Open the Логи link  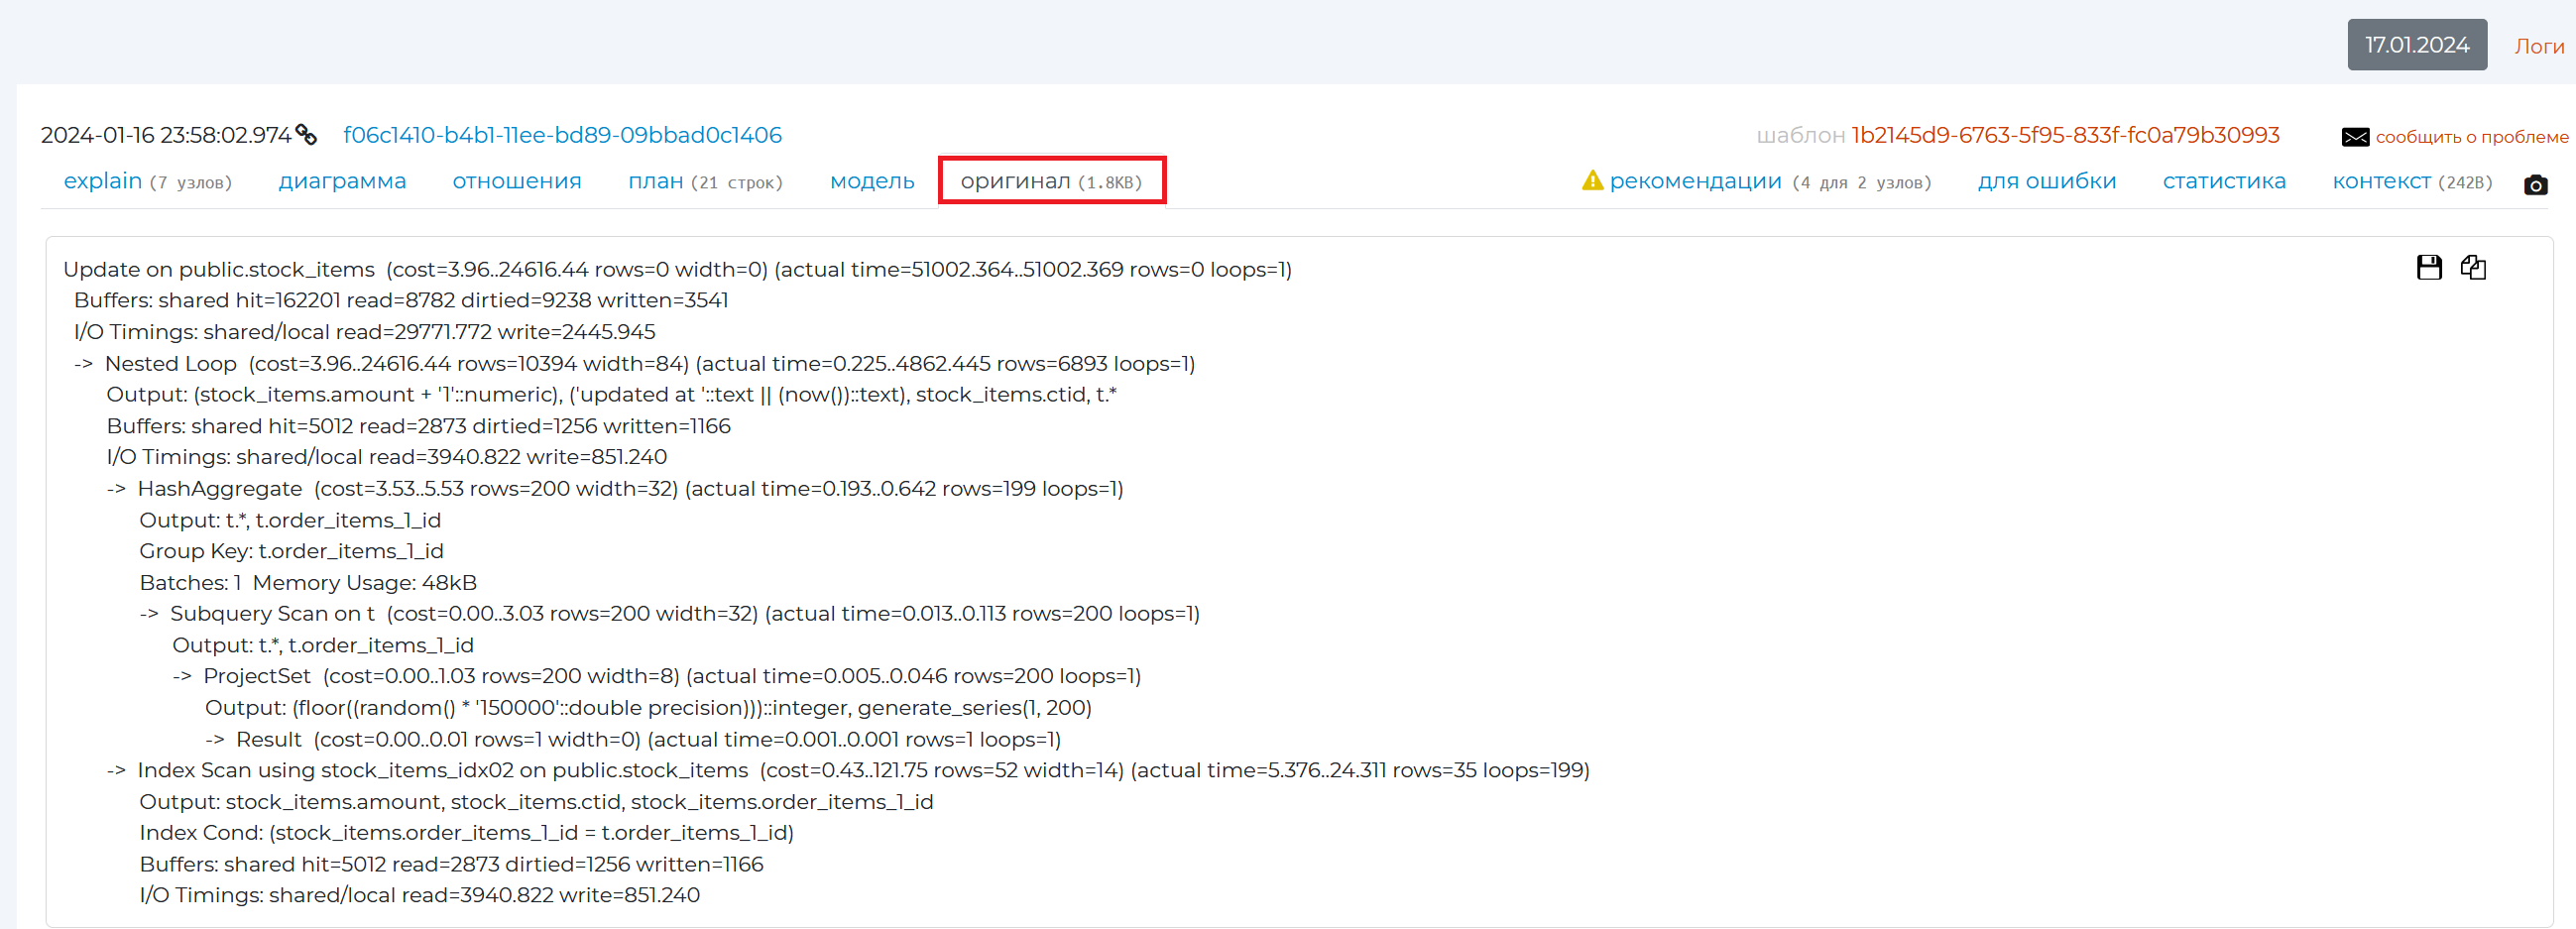(2538, 46)
